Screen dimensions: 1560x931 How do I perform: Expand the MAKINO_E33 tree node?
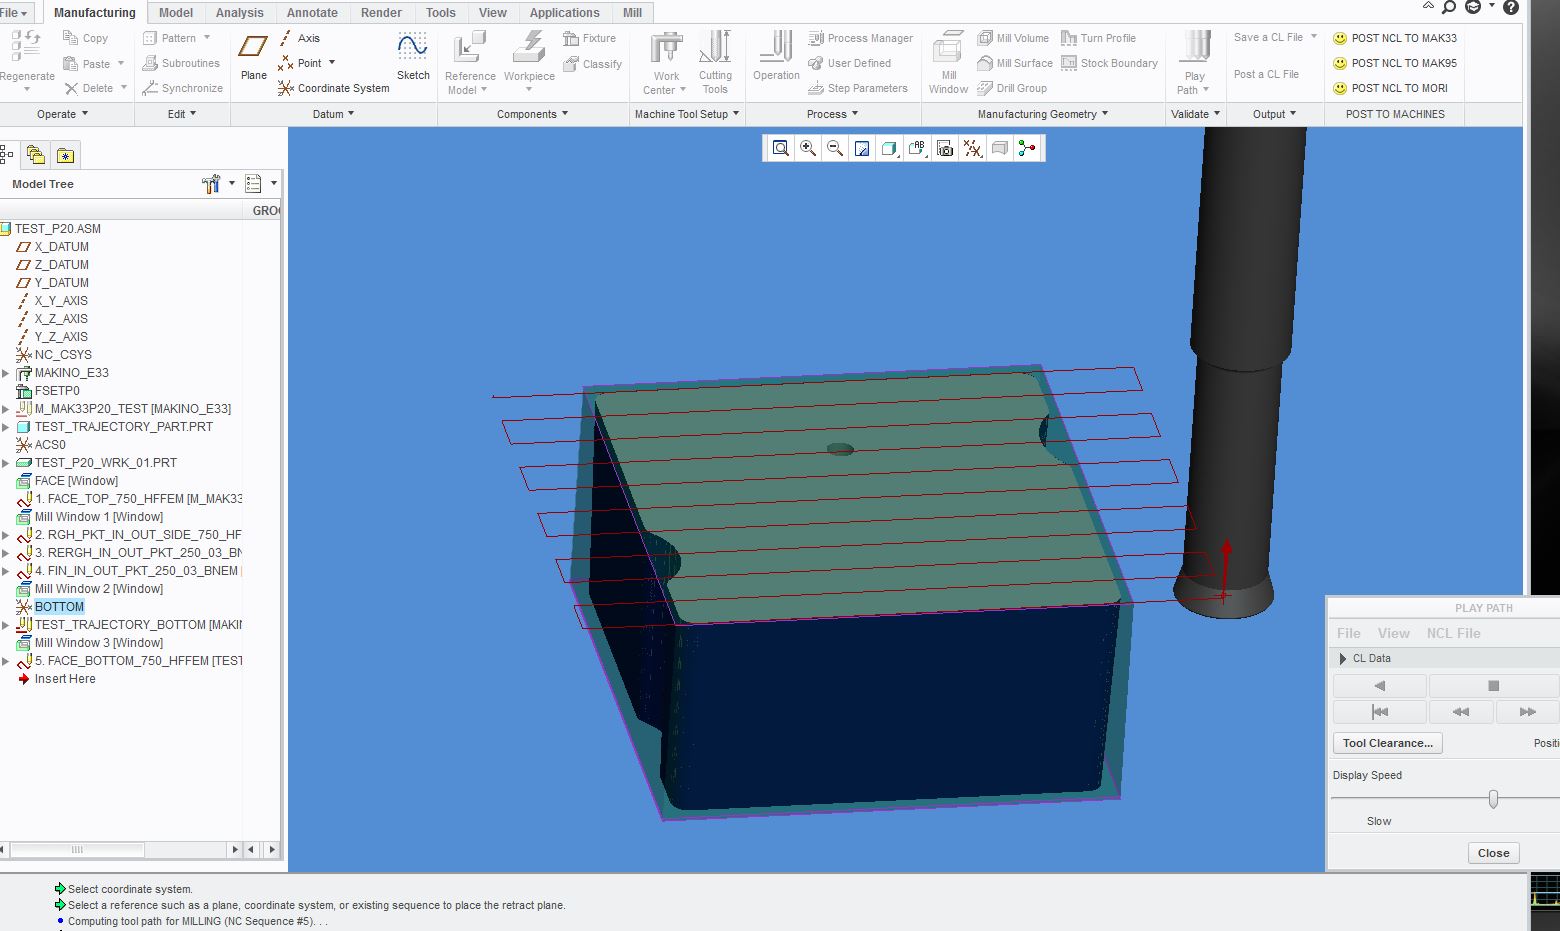click(8, 372)
